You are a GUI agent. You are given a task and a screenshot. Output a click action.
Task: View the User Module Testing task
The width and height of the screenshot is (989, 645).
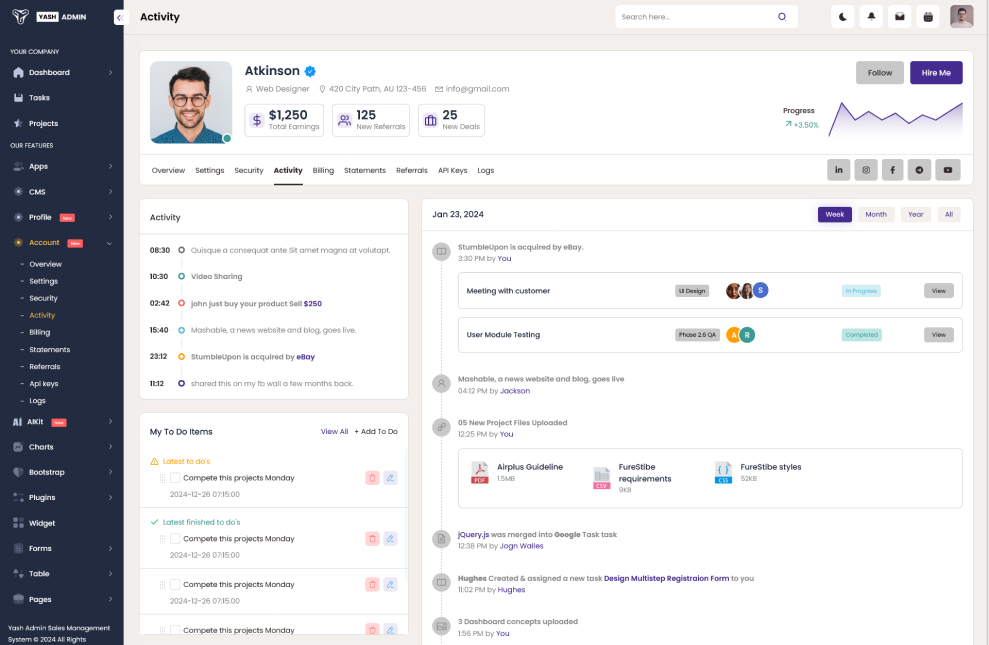[939, 335]
